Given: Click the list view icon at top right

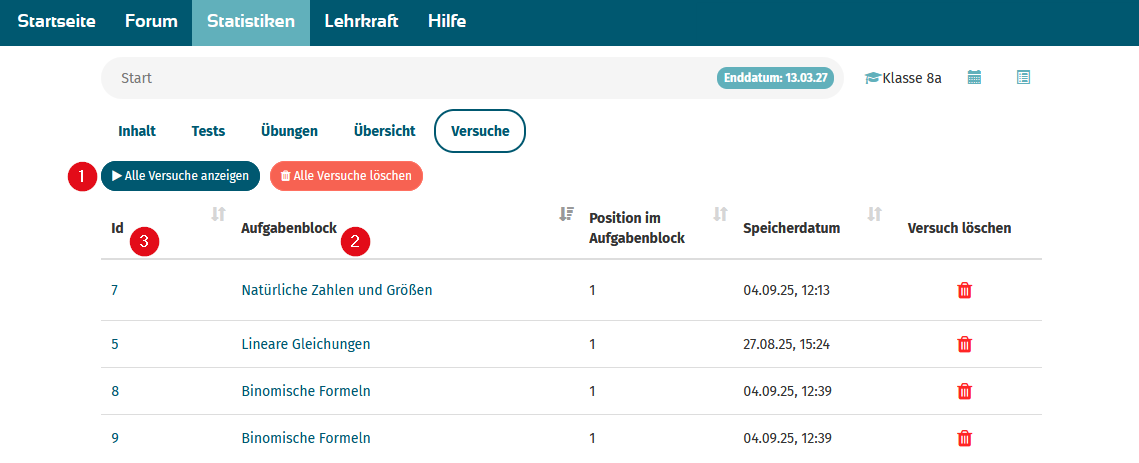Looking at the screenshot, I should click(x=1023, y=78).
